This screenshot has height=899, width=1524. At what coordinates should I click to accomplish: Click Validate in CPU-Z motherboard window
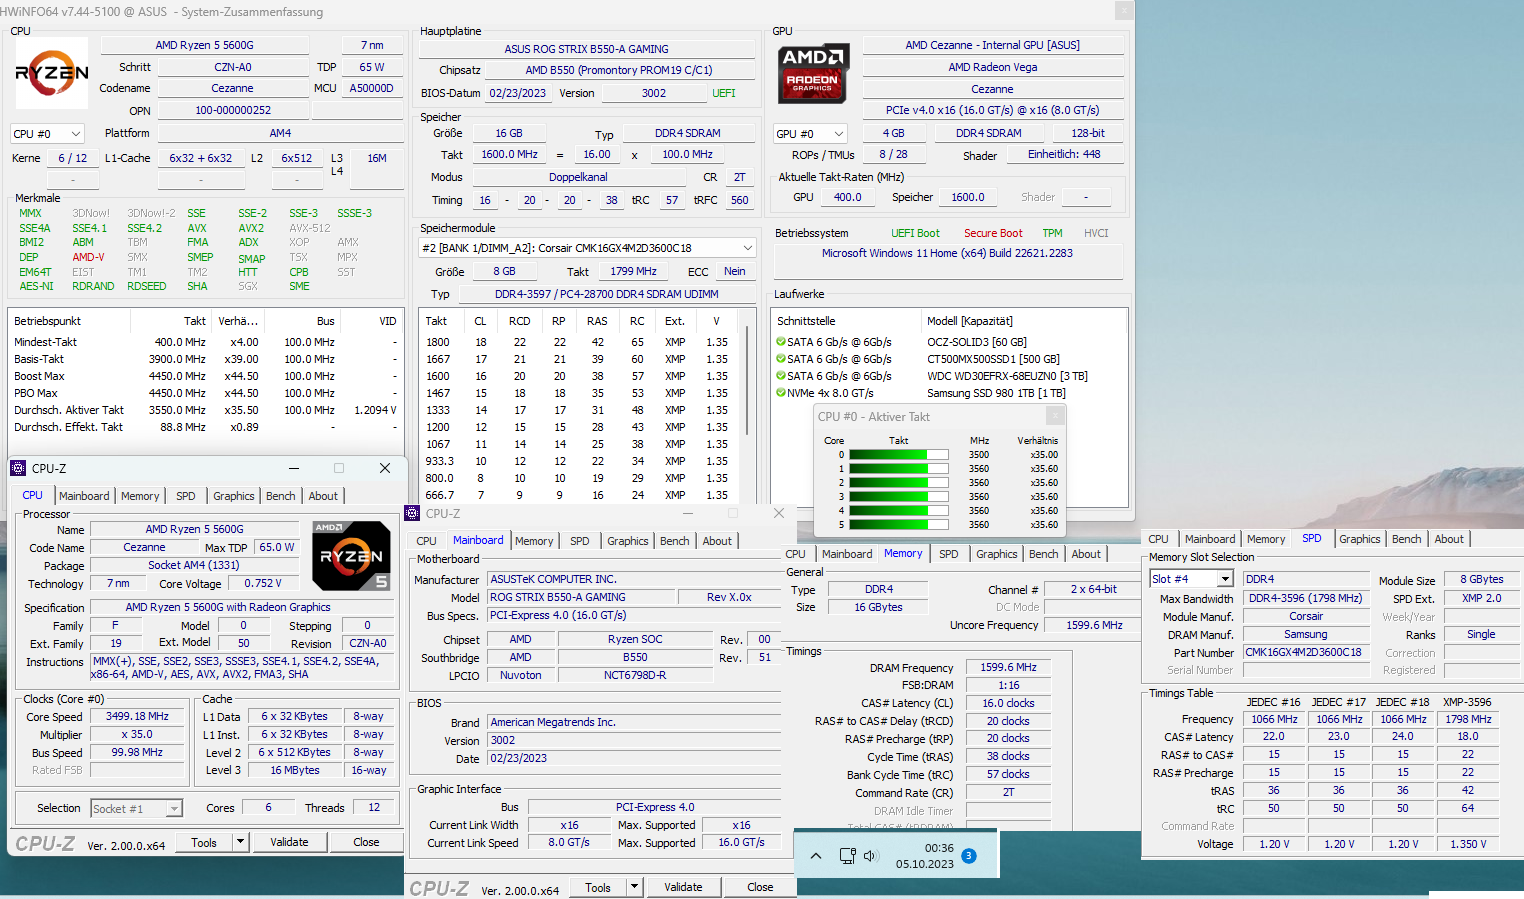(x=683, y=887)
